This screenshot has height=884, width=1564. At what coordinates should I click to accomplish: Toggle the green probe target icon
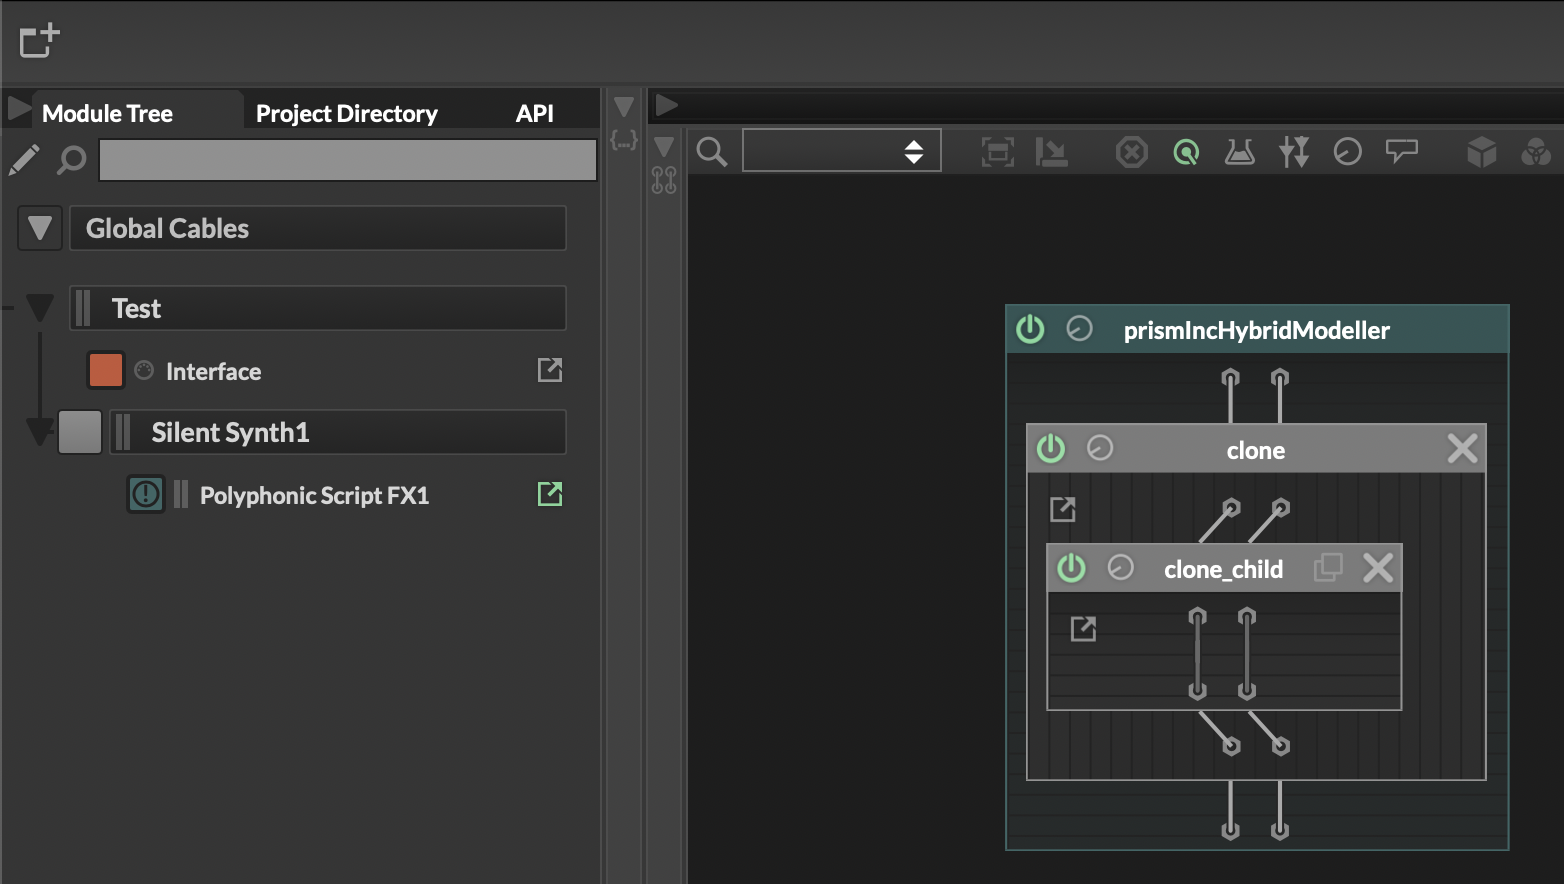pyautogui.click(x=1186, y=152)
